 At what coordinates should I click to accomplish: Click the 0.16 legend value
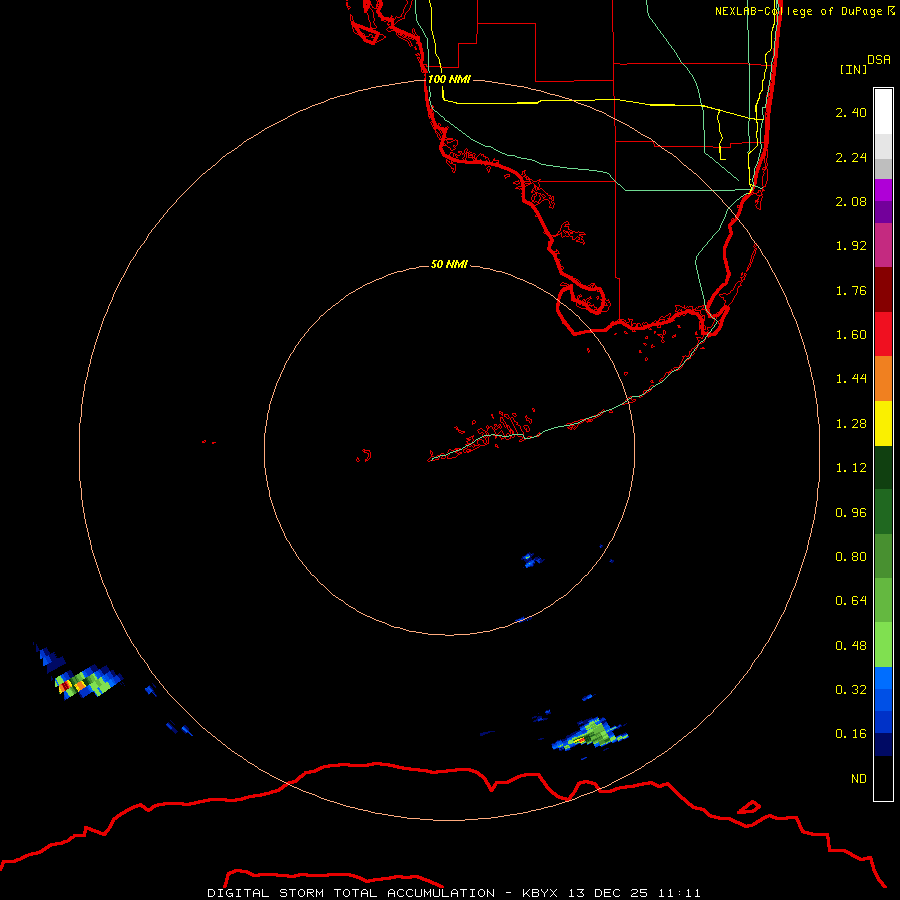pos(851,734)
